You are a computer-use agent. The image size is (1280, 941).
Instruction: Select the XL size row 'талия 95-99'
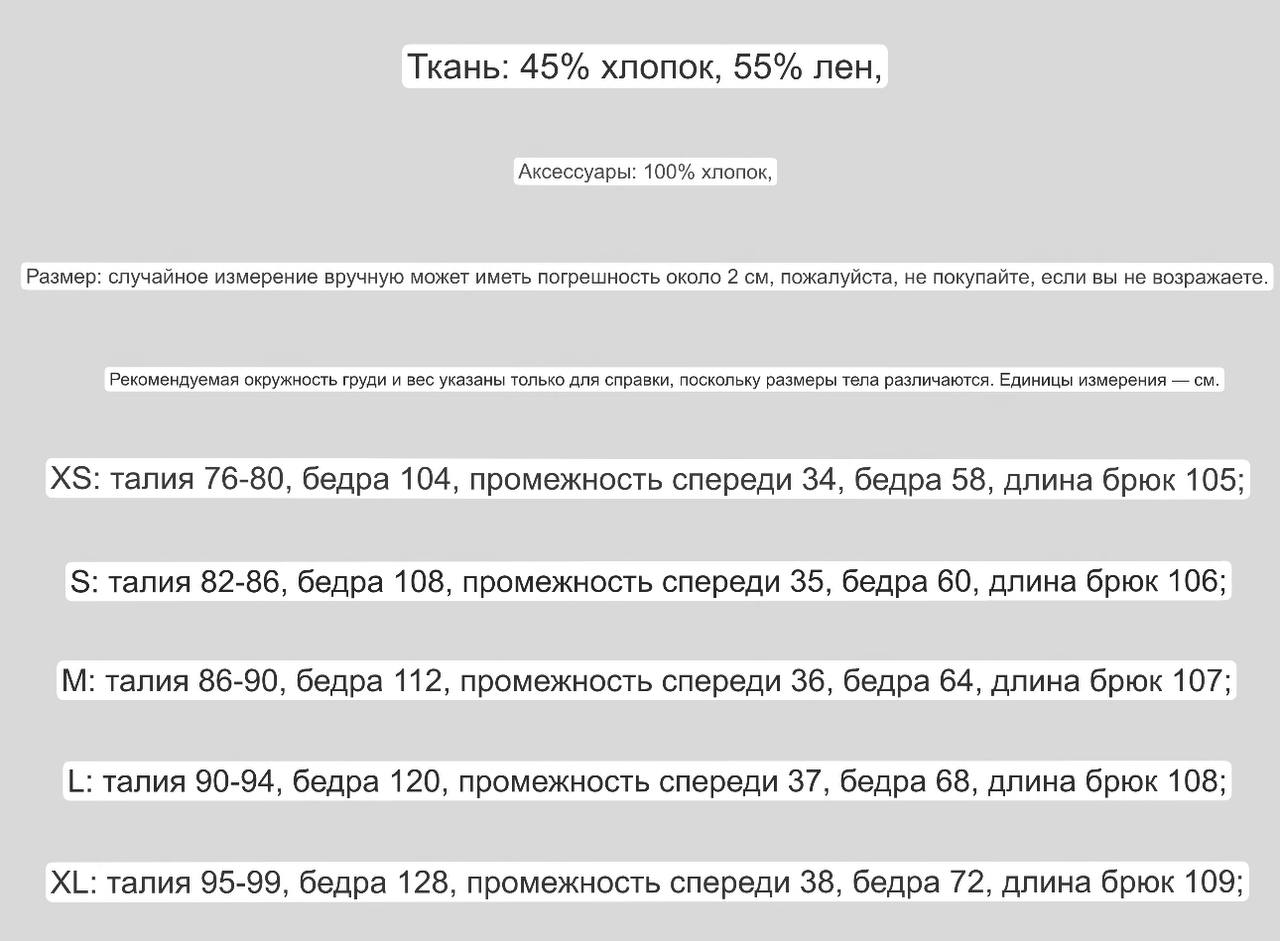pos(647,883)
